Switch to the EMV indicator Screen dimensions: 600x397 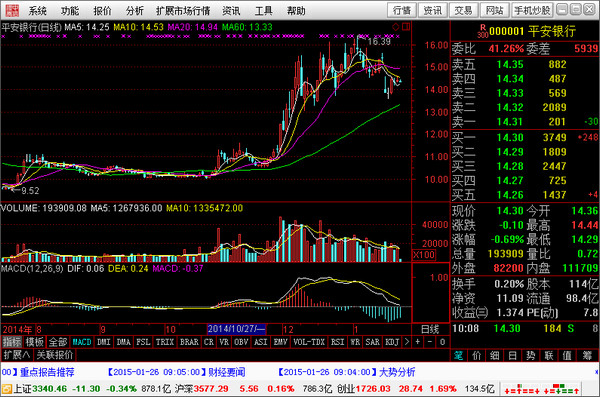pyautogui.click(x=280, y=342)
